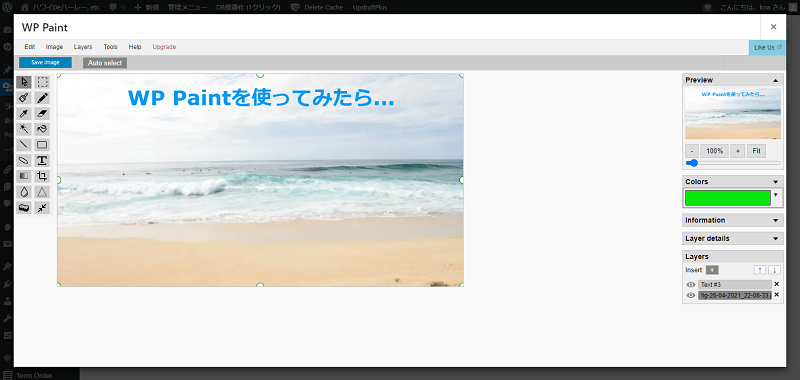Select the Text tool
The image size is (800, 380).
click(x=42, y=161)
